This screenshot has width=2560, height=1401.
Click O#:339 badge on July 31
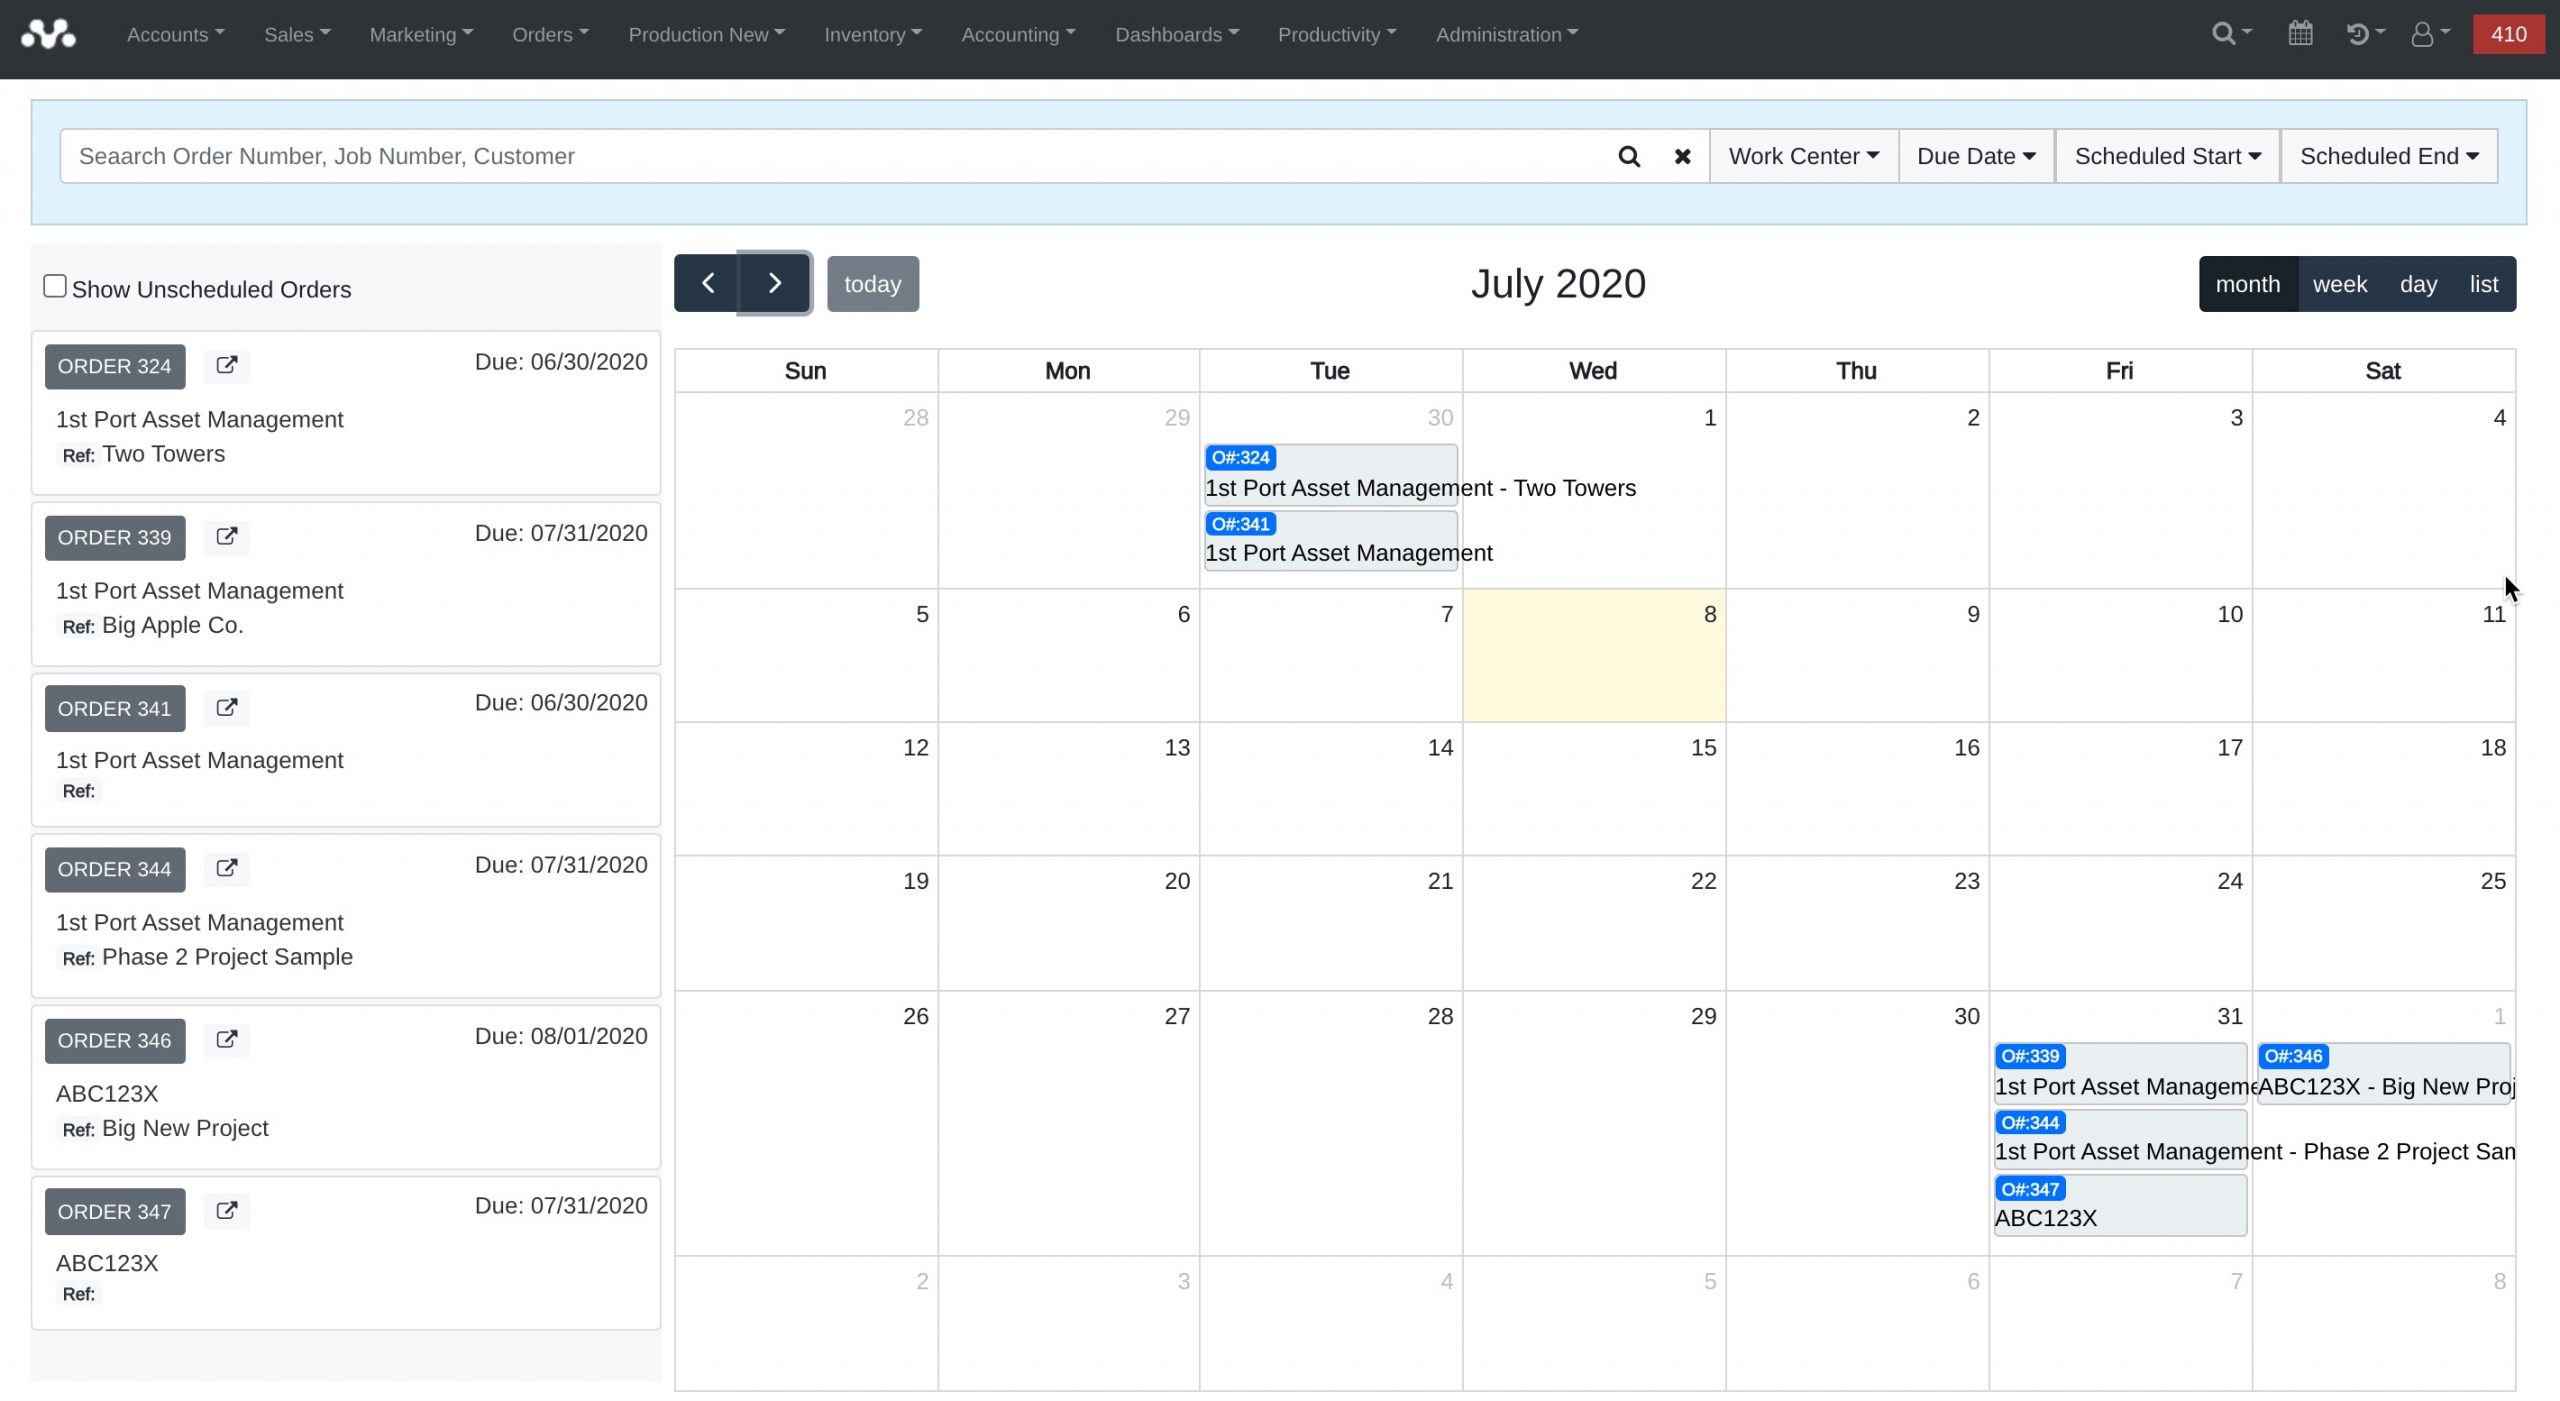2030,1056
